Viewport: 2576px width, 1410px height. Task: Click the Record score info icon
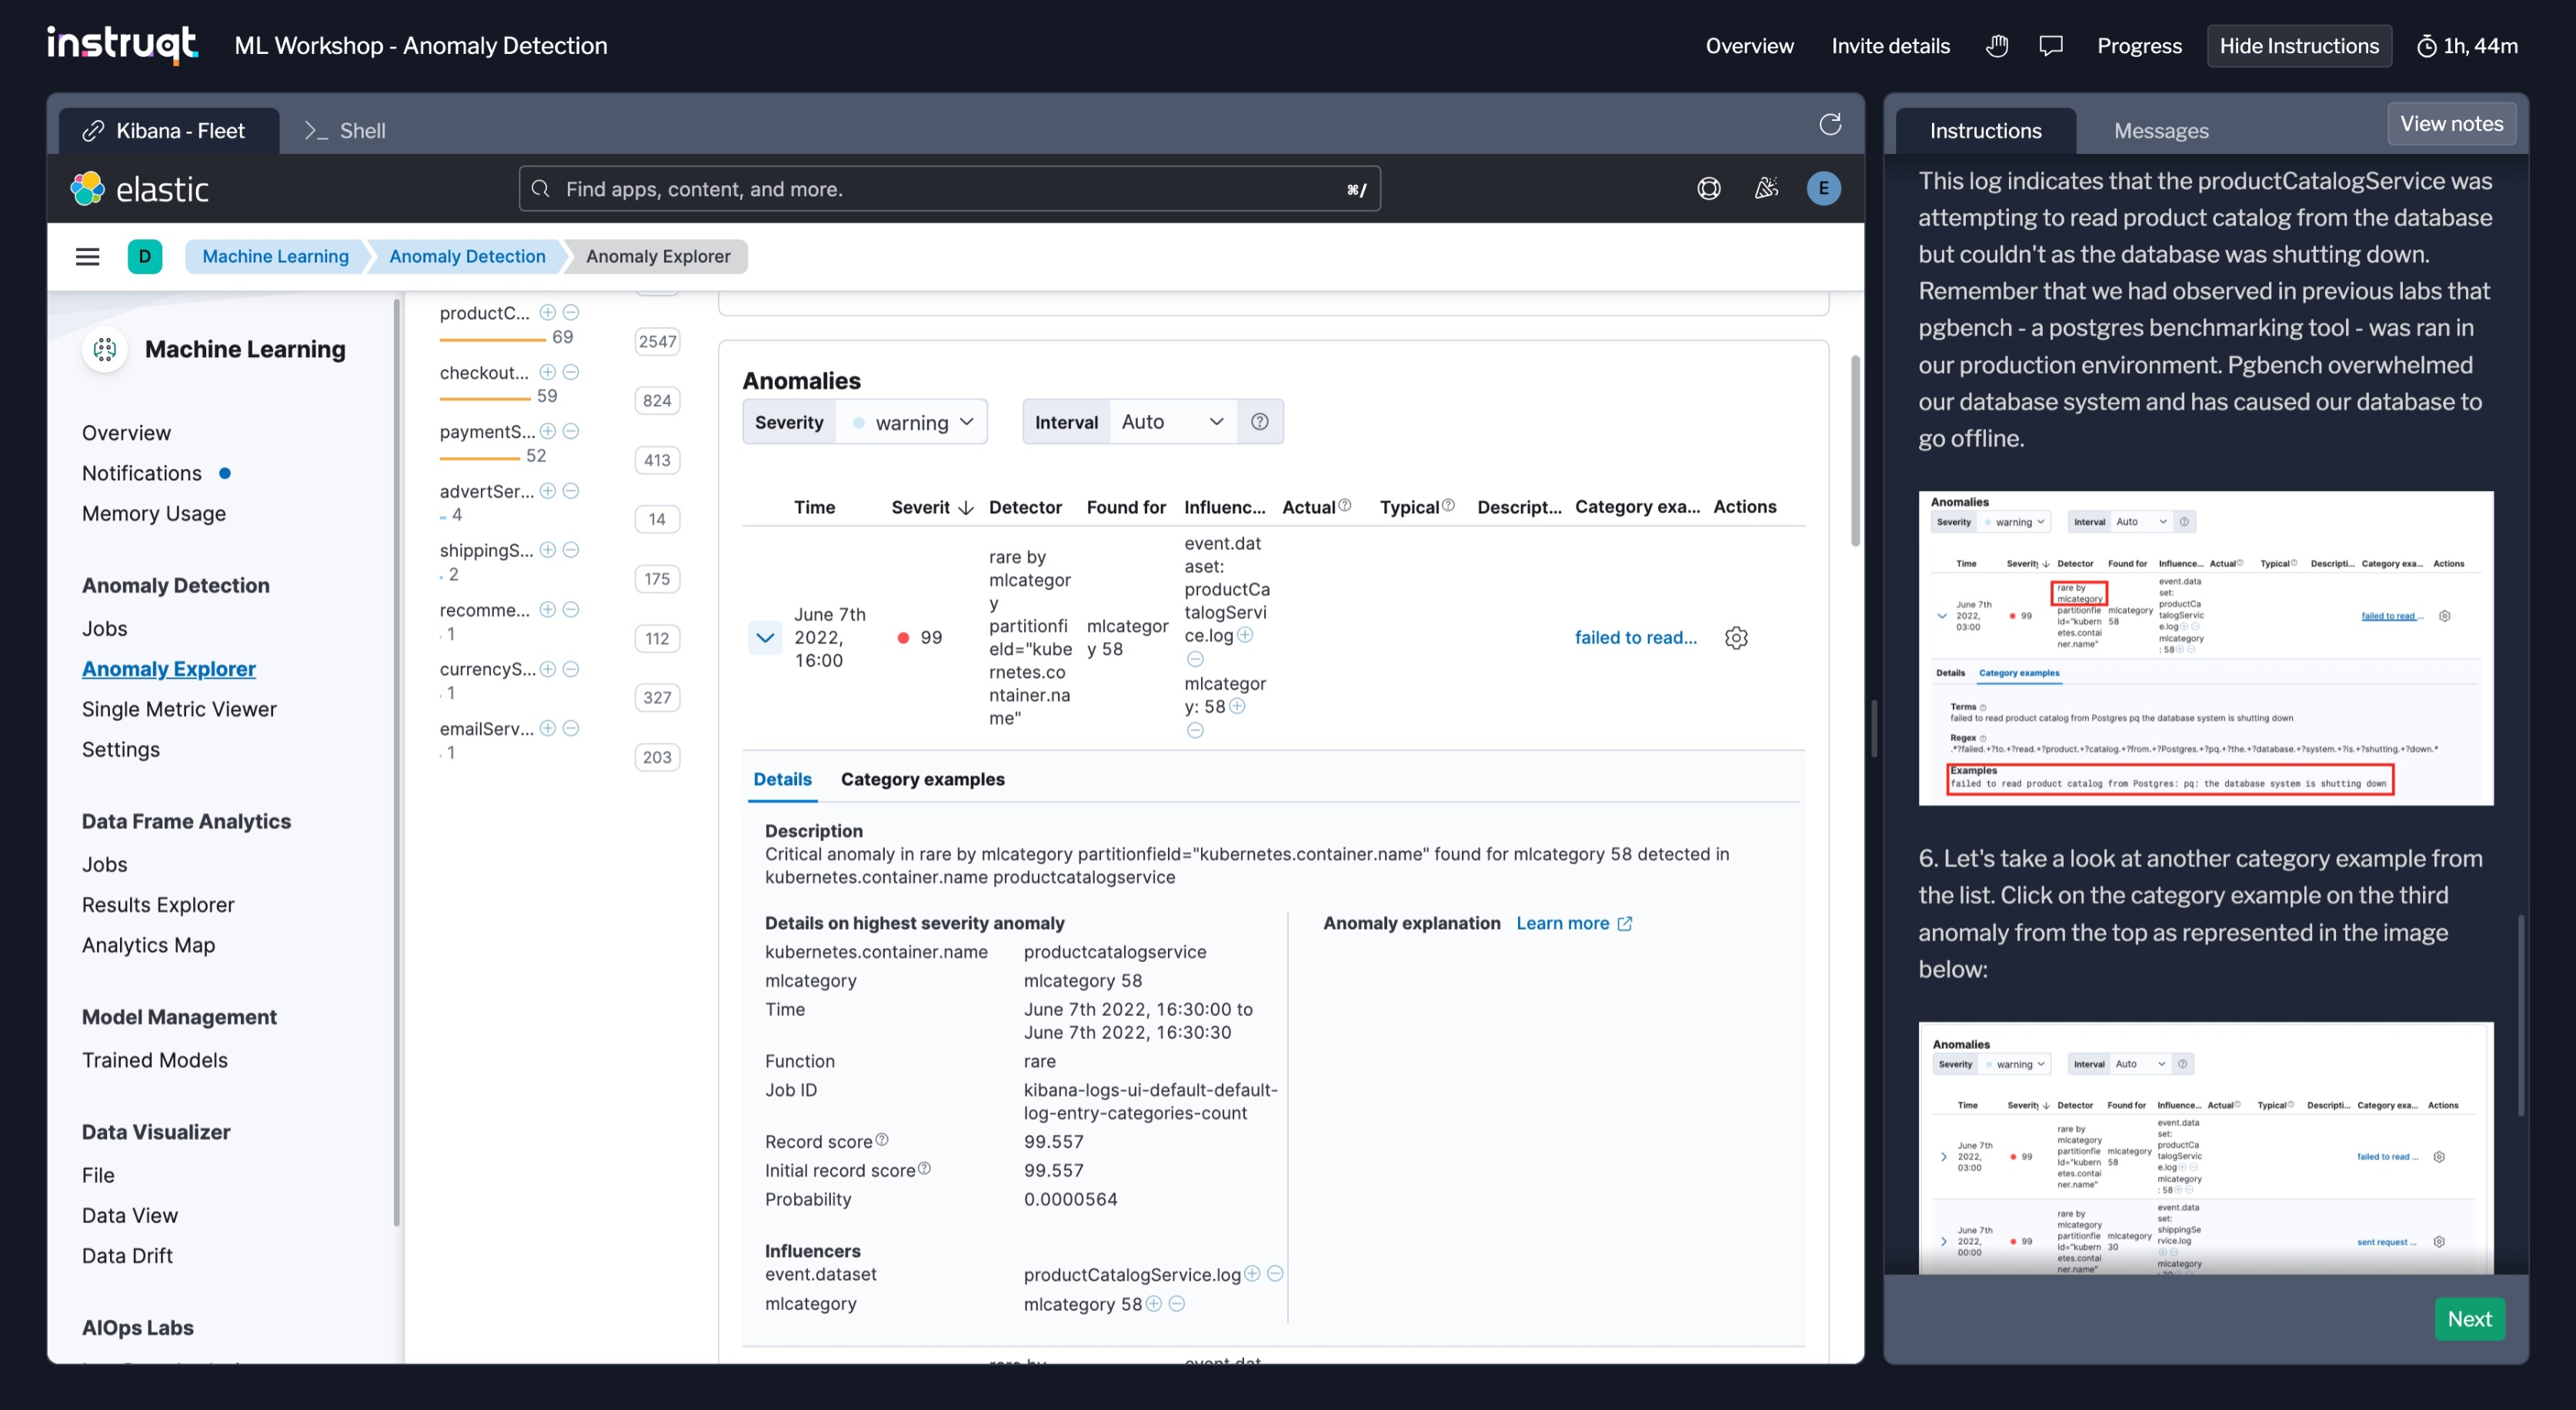882,1140
